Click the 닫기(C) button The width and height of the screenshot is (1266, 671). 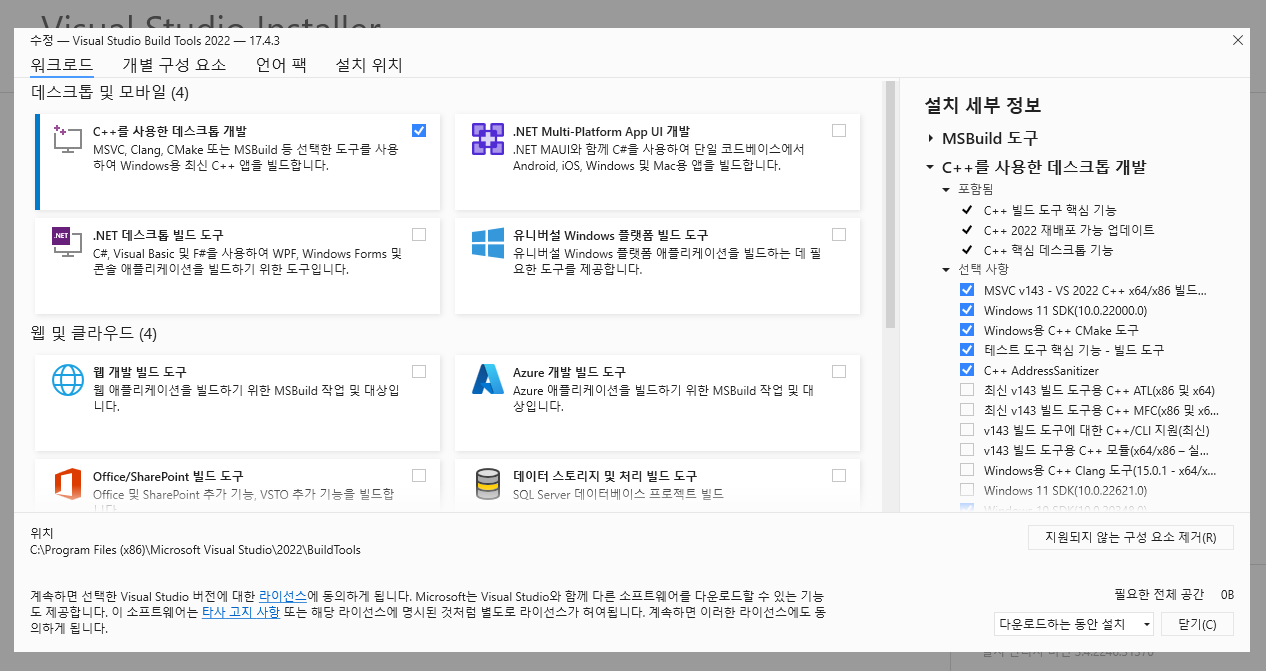tap(1197, 624)
